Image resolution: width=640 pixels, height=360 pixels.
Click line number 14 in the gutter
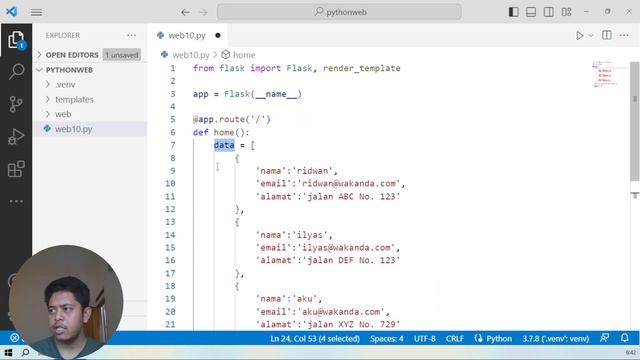point(170,235)
